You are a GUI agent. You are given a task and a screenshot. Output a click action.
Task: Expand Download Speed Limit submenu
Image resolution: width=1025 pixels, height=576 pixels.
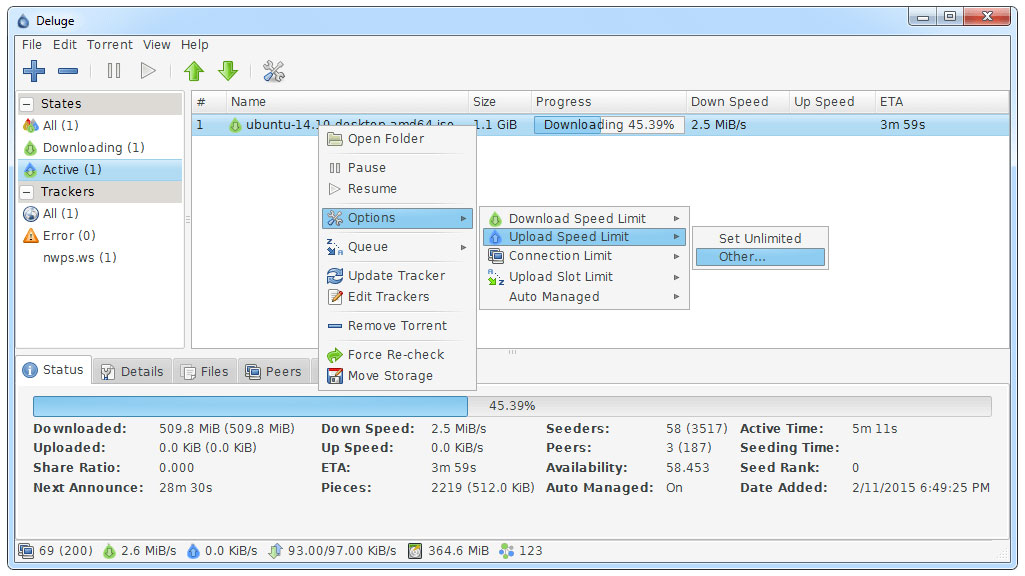coord(584,218)
